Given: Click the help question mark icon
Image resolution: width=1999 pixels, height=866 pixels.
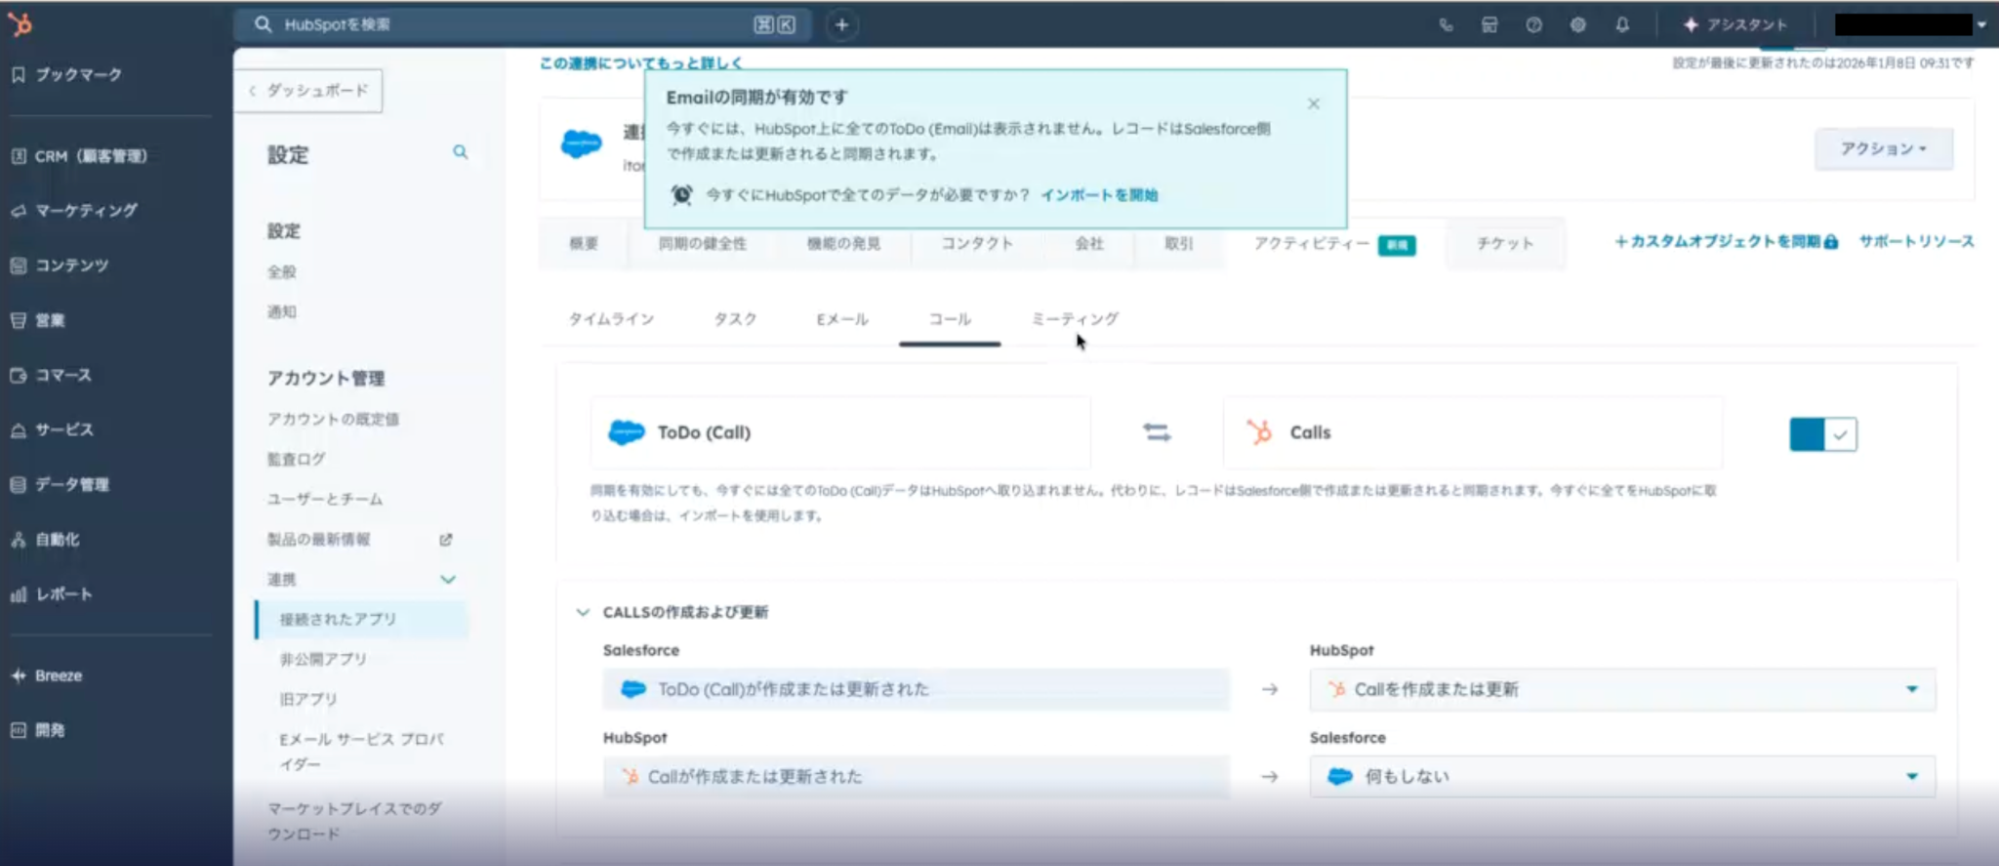Looking at the screenshot, I should 1533,25.
